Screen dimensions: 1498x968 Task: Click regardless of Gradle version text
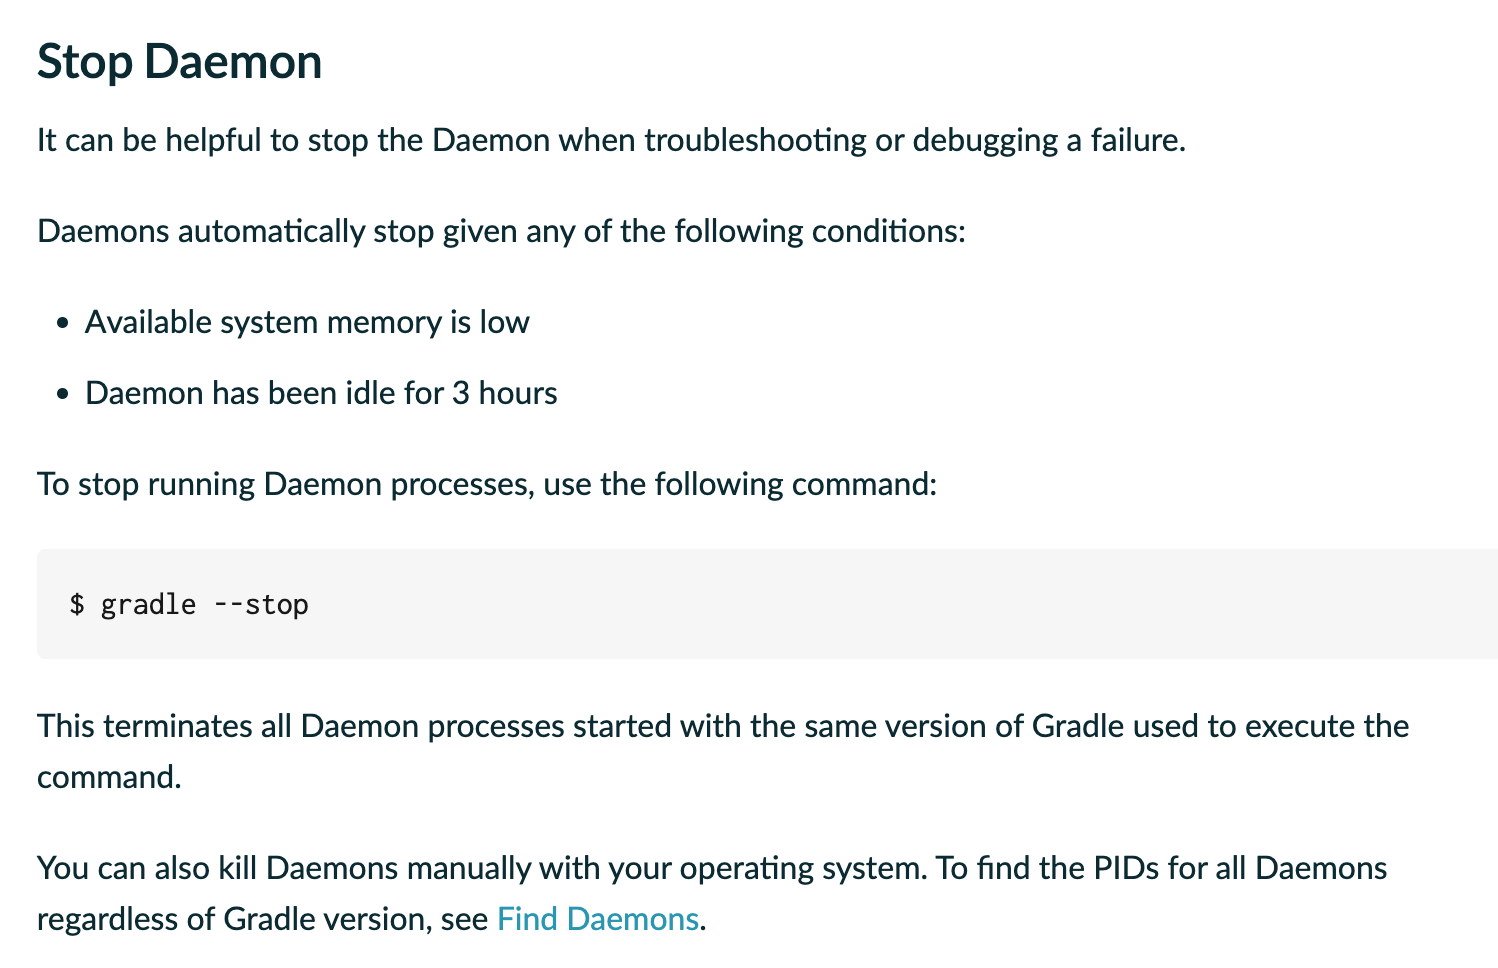pyautogui.click(x=234, y=918)
